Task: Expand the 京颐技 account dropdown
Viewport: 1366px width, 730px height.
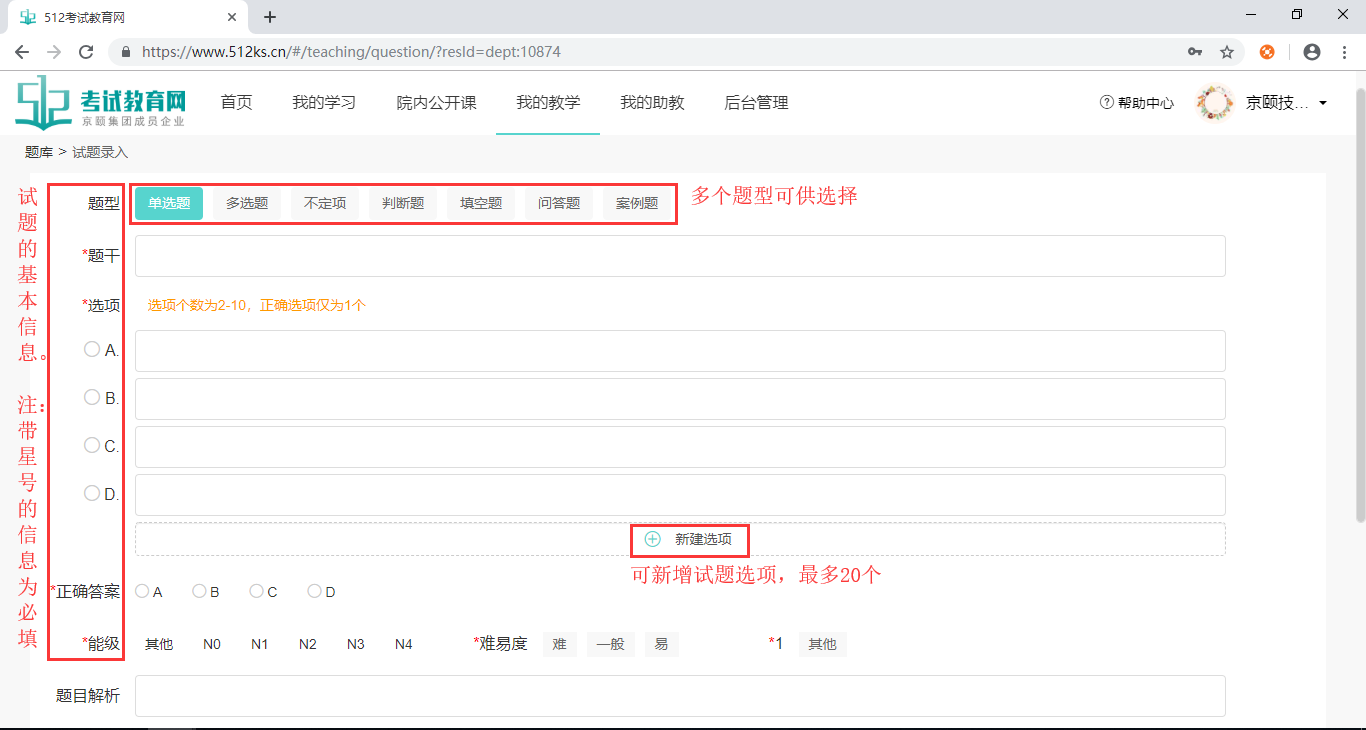Action: coord(1324,101)
